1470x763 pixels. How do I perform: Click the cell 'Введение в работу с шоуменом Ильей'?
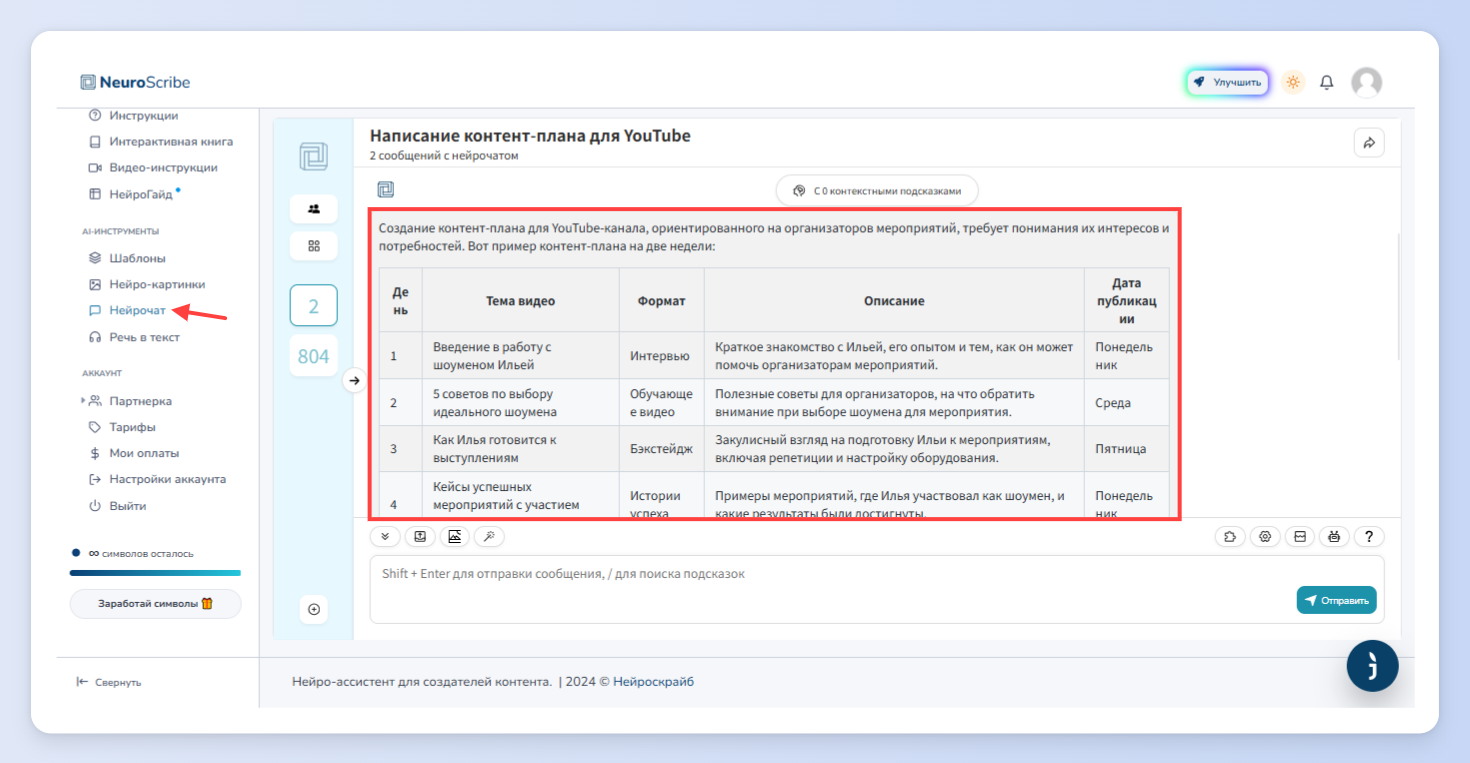(x=520, y=356)
